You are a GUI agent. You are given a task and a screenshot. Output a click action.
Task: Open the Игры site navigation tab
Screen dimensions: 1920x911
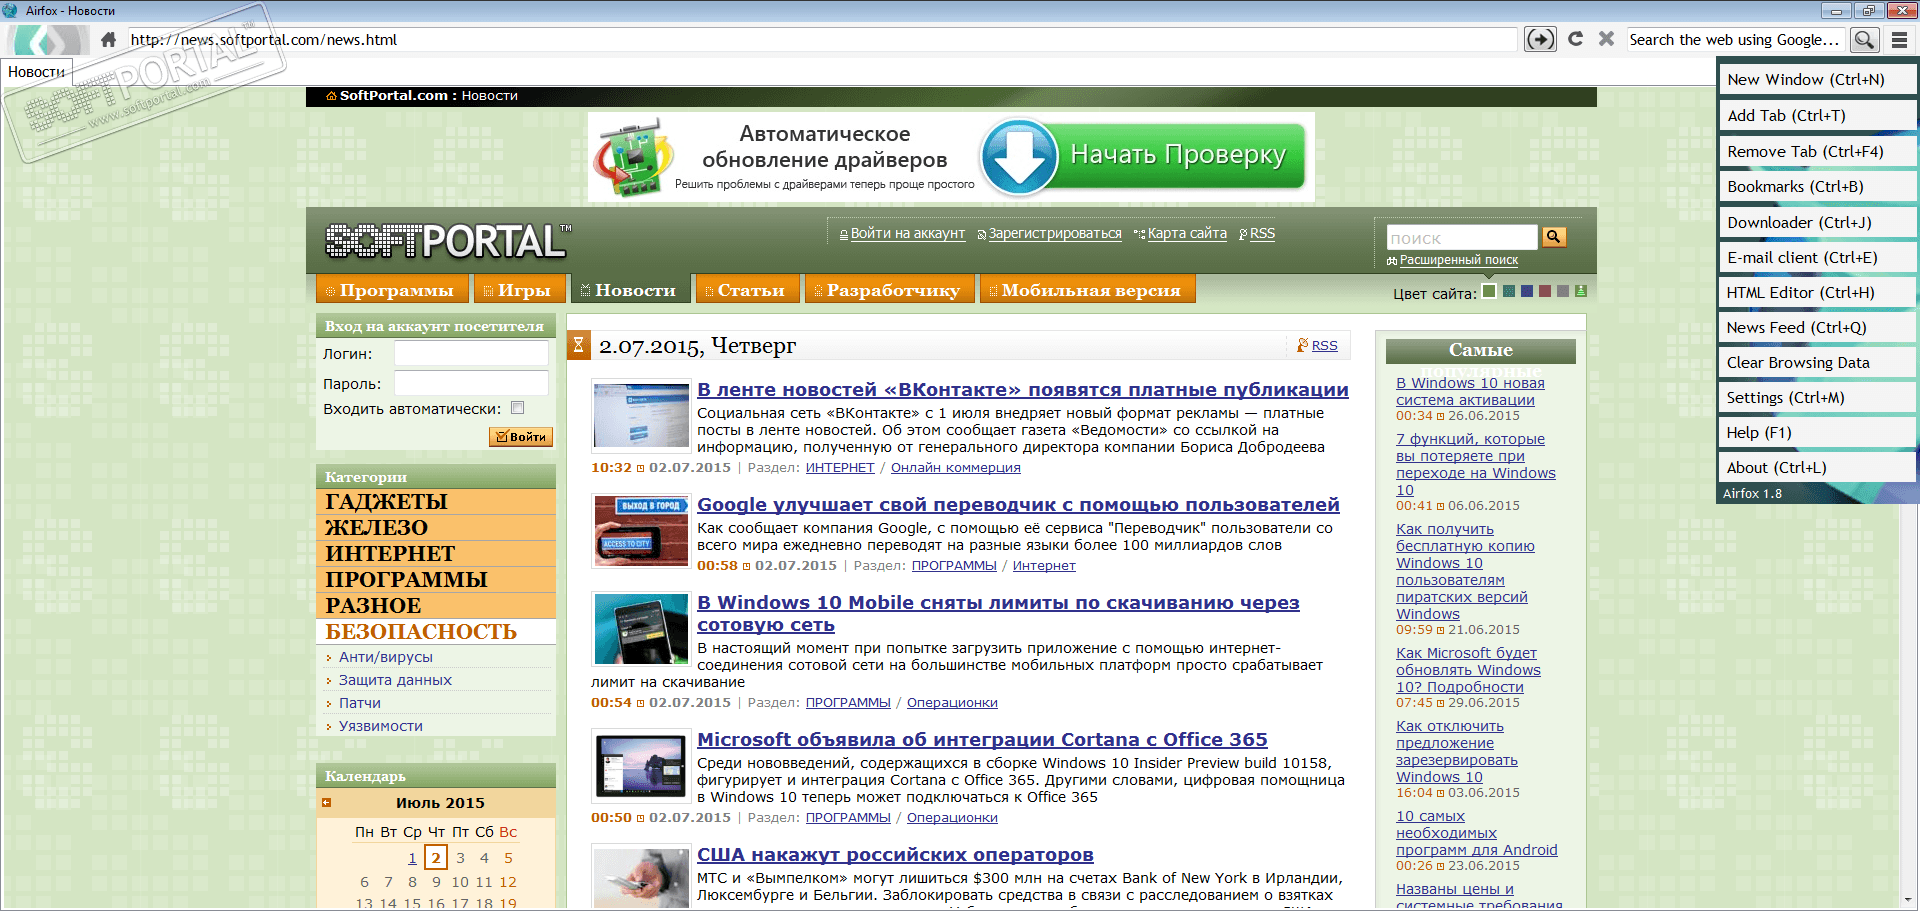coord(520,289)
